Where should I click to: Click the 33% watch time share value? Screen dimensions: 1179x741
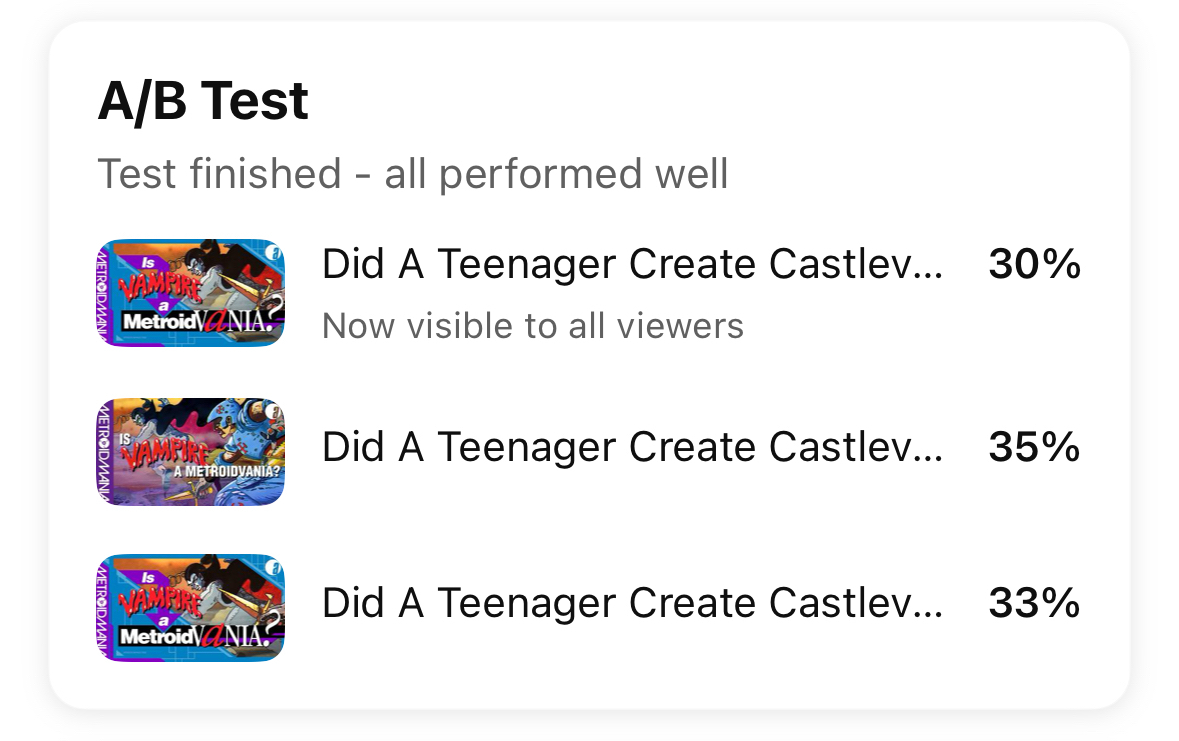coord(1034,604)
